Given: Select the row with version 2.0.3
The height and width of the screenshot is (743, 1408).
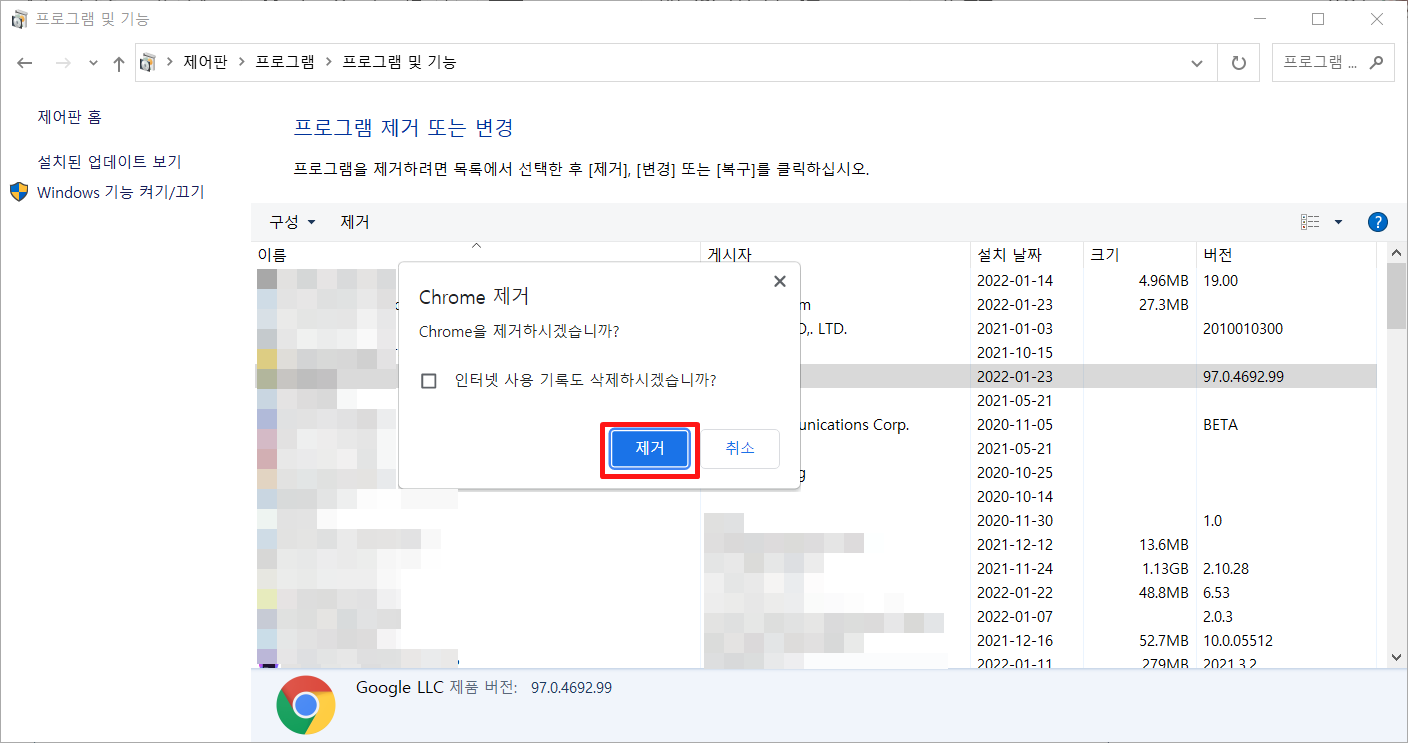Looking at the screenshot, I should (x=814, y=617).
